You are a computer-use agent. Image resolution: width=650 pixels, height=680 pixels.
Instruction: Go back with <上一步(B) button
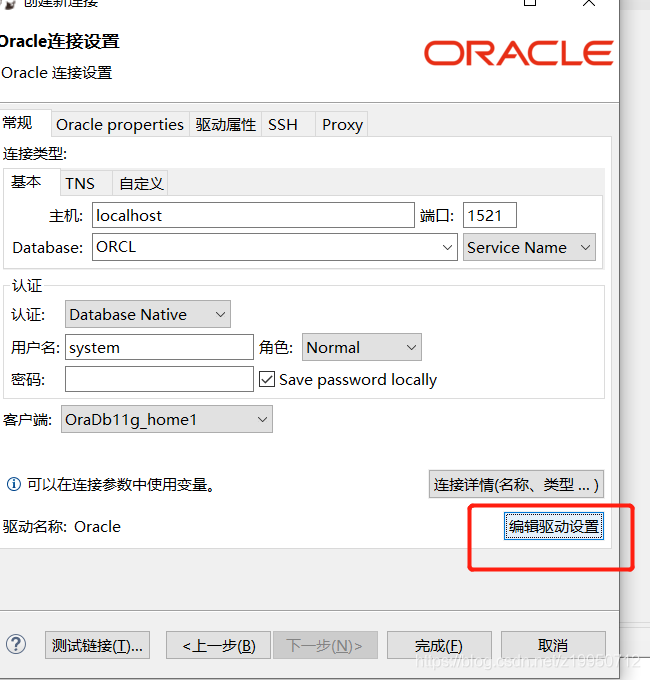(x=218, y=645)
